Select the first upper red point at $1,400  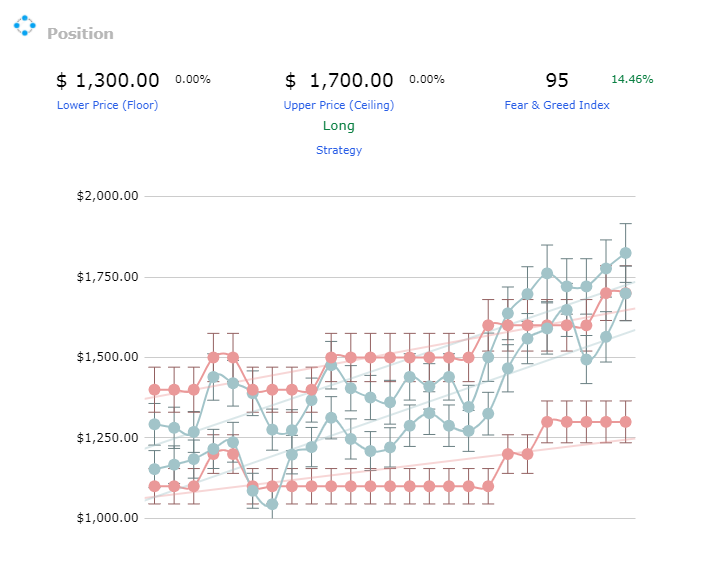(154, 390)
